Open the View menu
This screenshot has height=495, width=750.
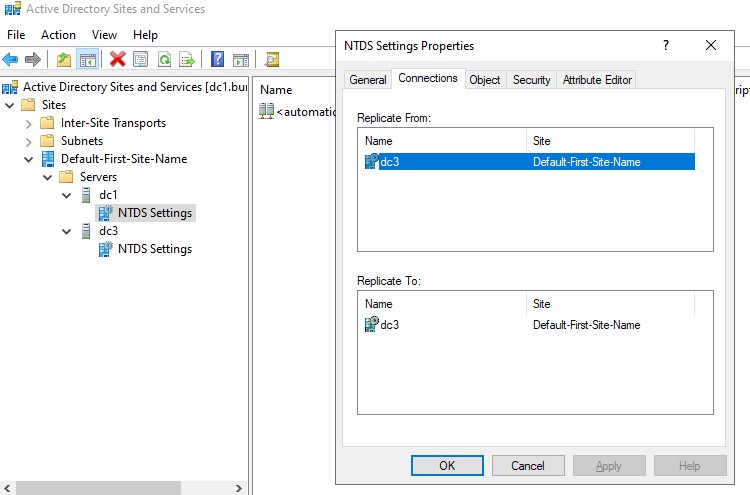click(x=104, y=35)
